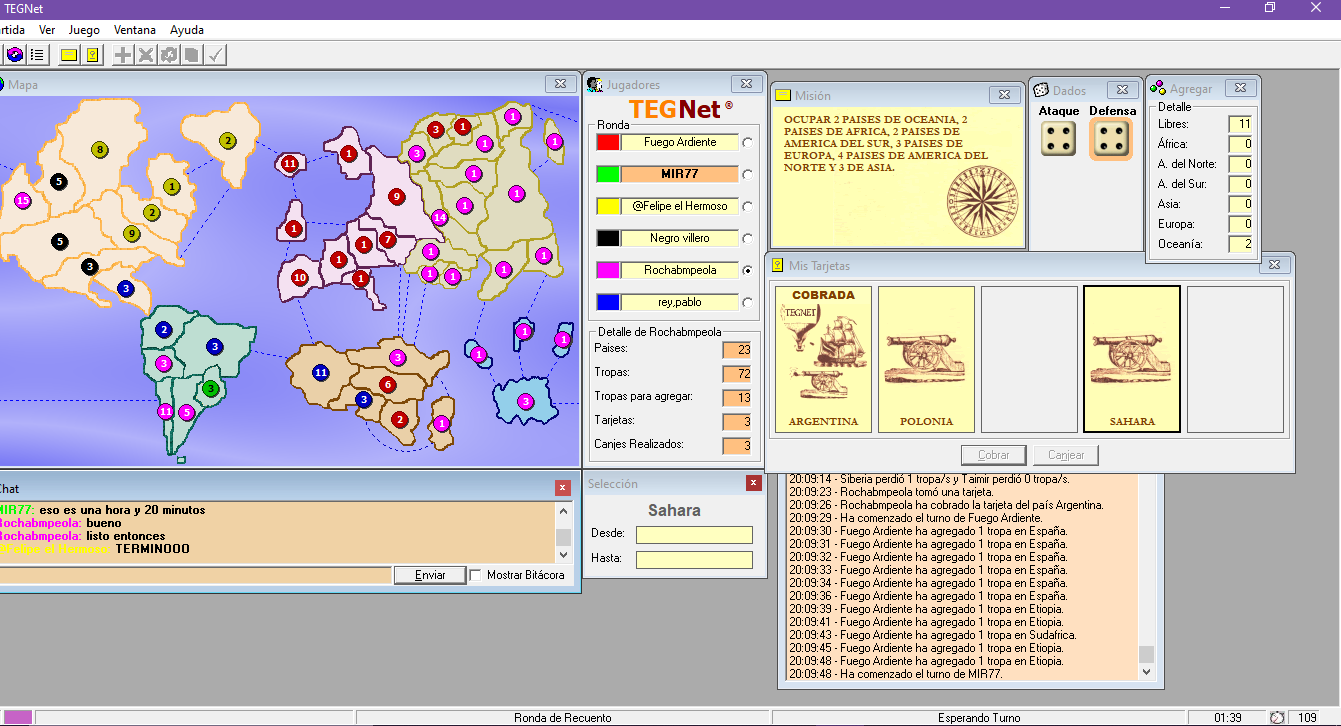Open the Ventana menu

pyautogui.click(x=135, y=30)
